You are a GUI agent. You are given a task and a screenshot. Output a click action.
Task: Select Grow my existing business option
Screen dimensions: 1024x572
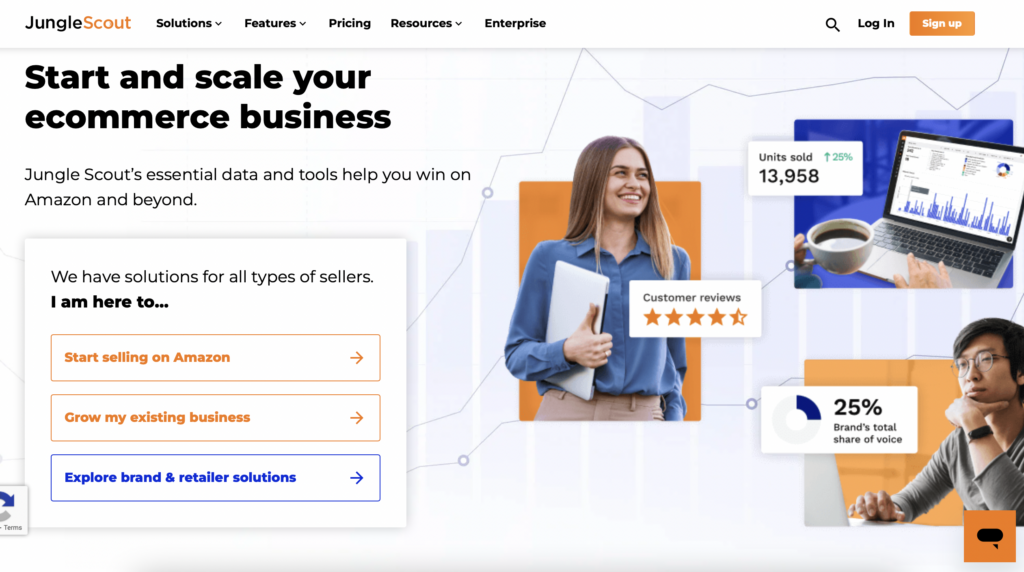coord(216,418)
